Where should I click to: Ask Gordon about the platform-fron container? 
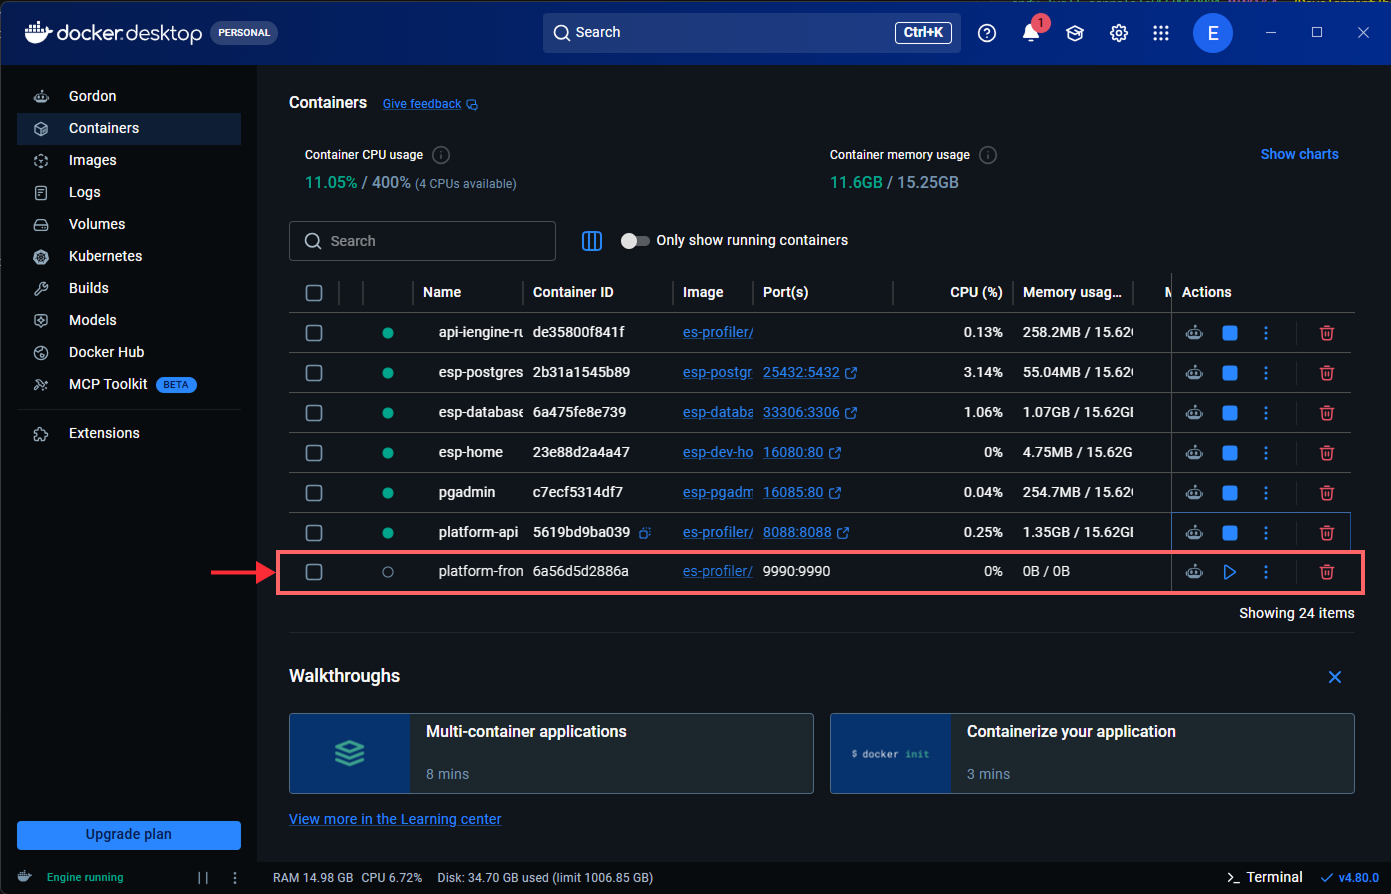(1194, 572)
